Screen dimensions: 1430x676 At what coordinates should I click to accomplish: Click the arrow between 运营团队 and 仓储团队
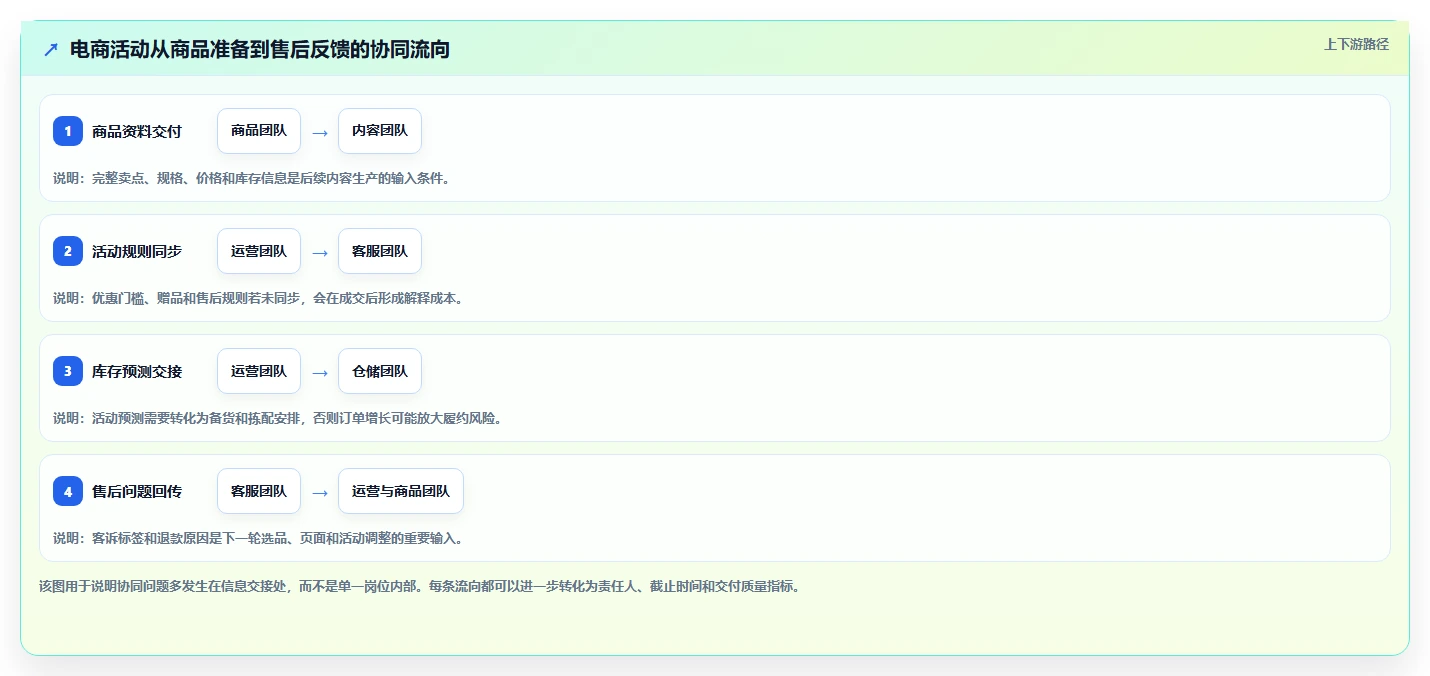point(319,372)
